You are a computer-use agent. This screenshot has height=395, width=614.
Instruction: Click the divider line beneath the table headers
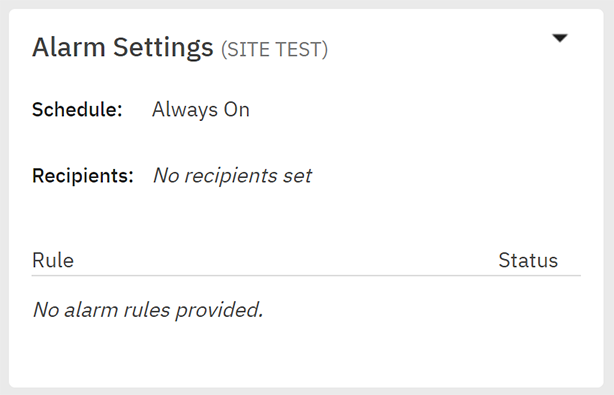coord(306,276)
